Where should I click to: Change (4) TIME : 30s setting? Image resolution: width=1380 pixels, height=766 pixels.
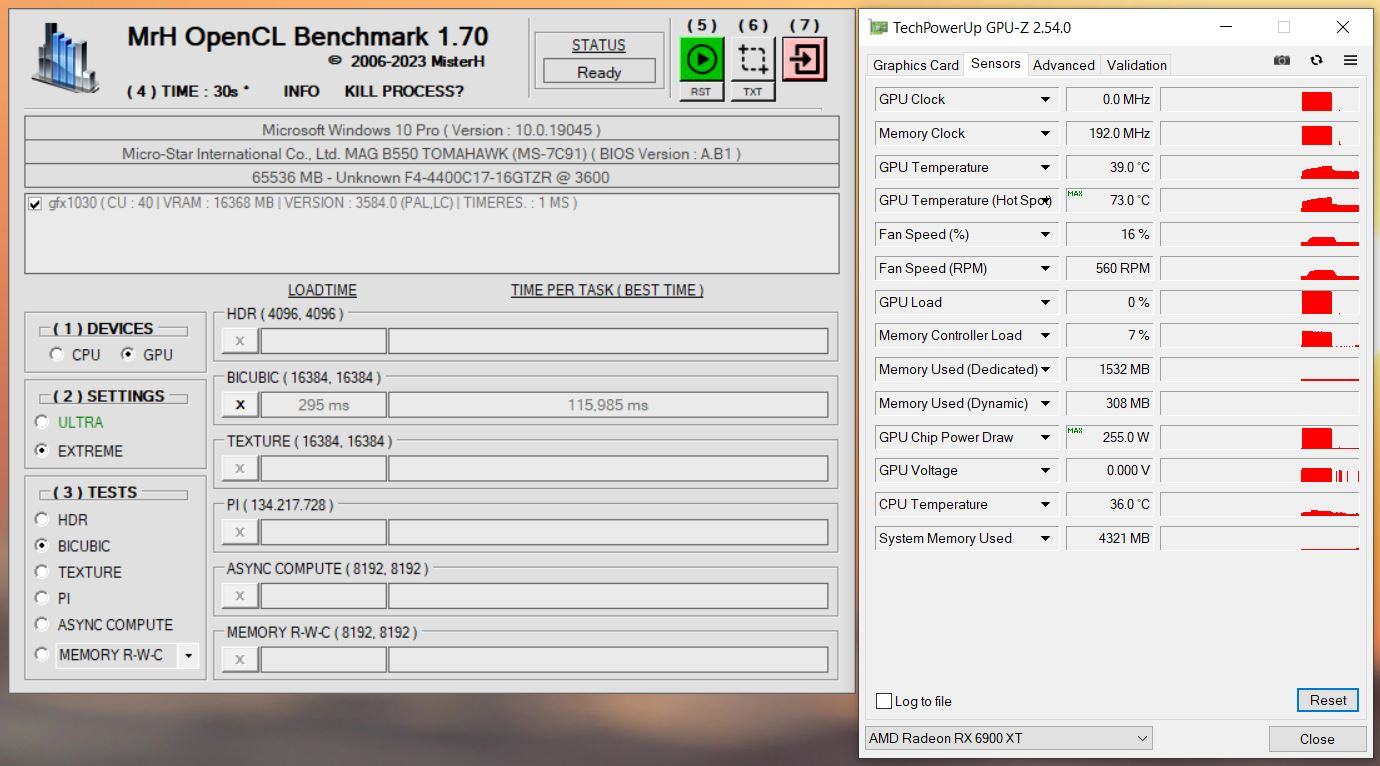tap(188, 91)
